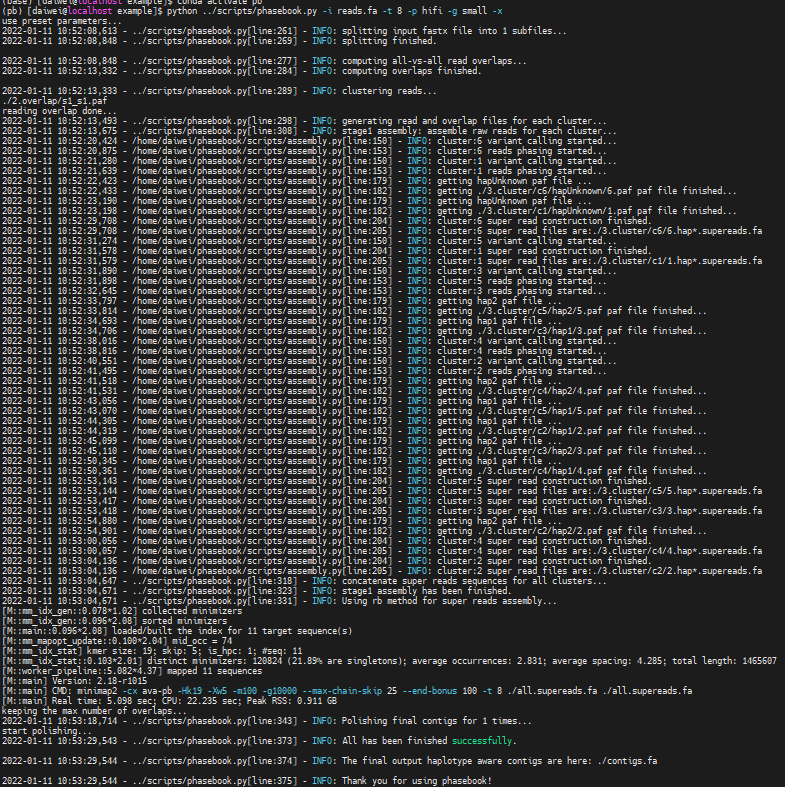The width and height of the screenshot is (785, 787).
Task: Click 'cluster:6 variant calling started...' line
Action: coord(309,142)
